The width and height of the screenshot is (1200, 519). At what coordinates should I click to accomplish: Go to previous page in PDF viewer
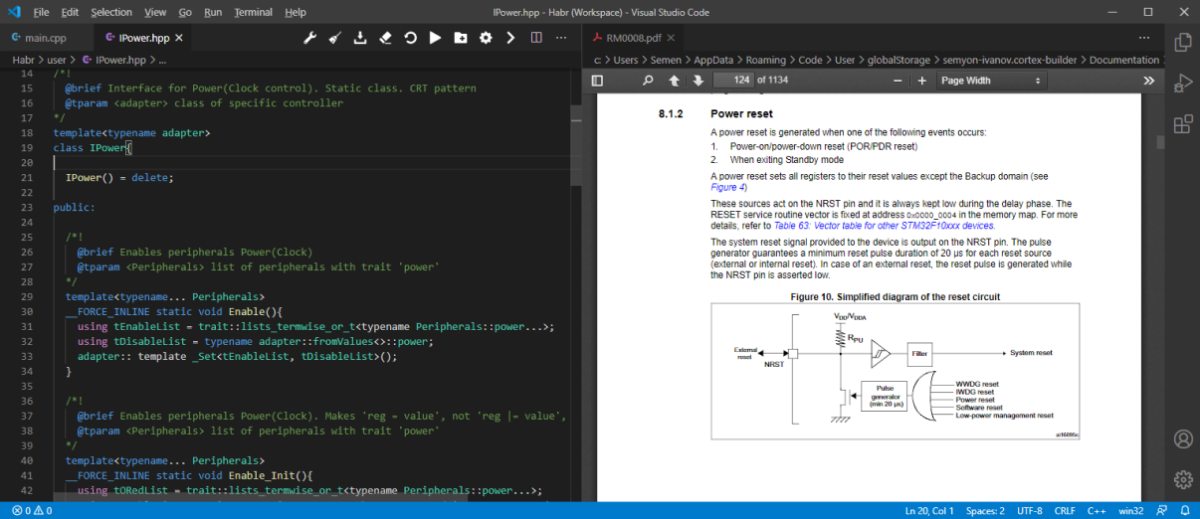[x=674, y=80]
